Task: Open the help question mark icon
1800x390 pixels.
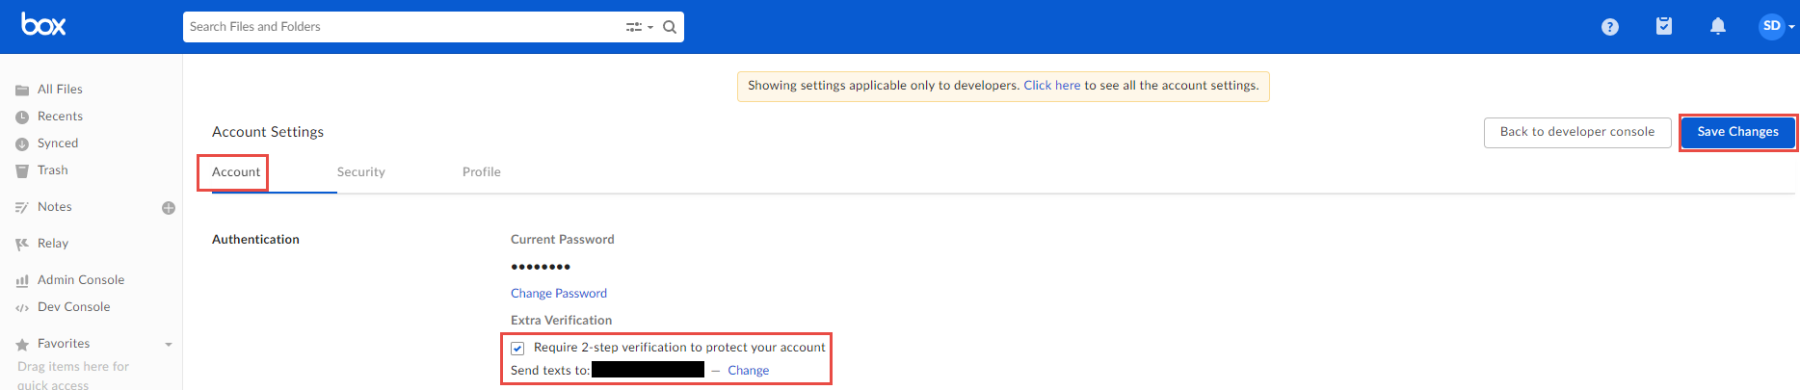Action: 1610,27
